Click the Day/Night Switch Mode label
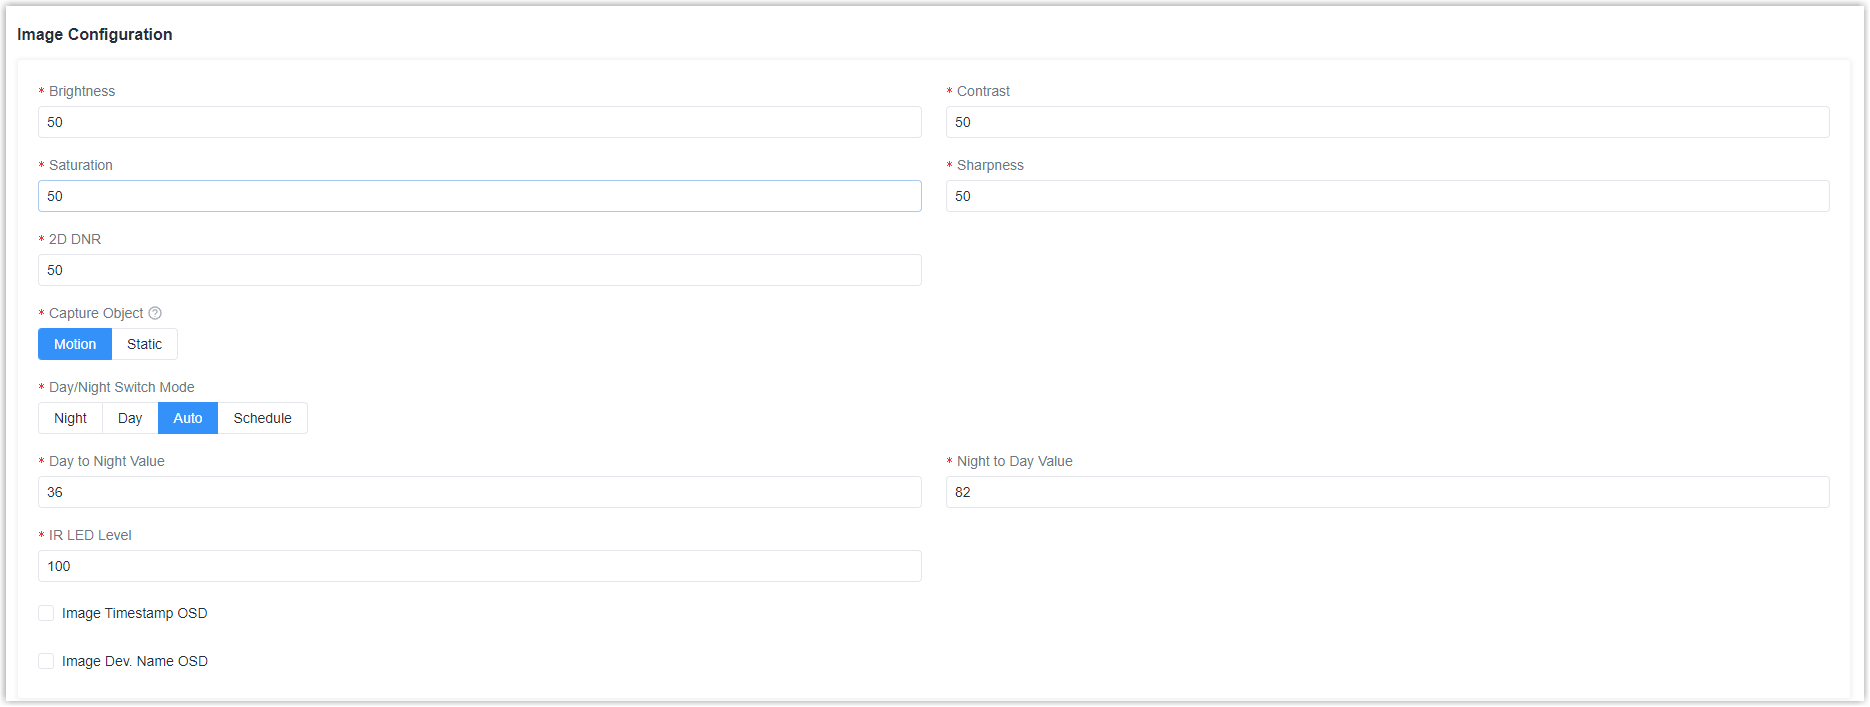This screenshot has width=1870, height=707. click(x=122, y=387)
